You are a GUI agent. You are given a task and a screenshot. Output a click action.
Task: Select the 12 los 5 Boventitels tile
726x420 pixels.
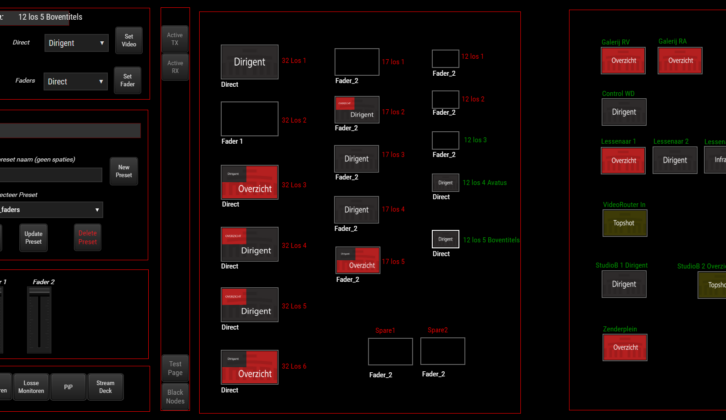point(445,239)
